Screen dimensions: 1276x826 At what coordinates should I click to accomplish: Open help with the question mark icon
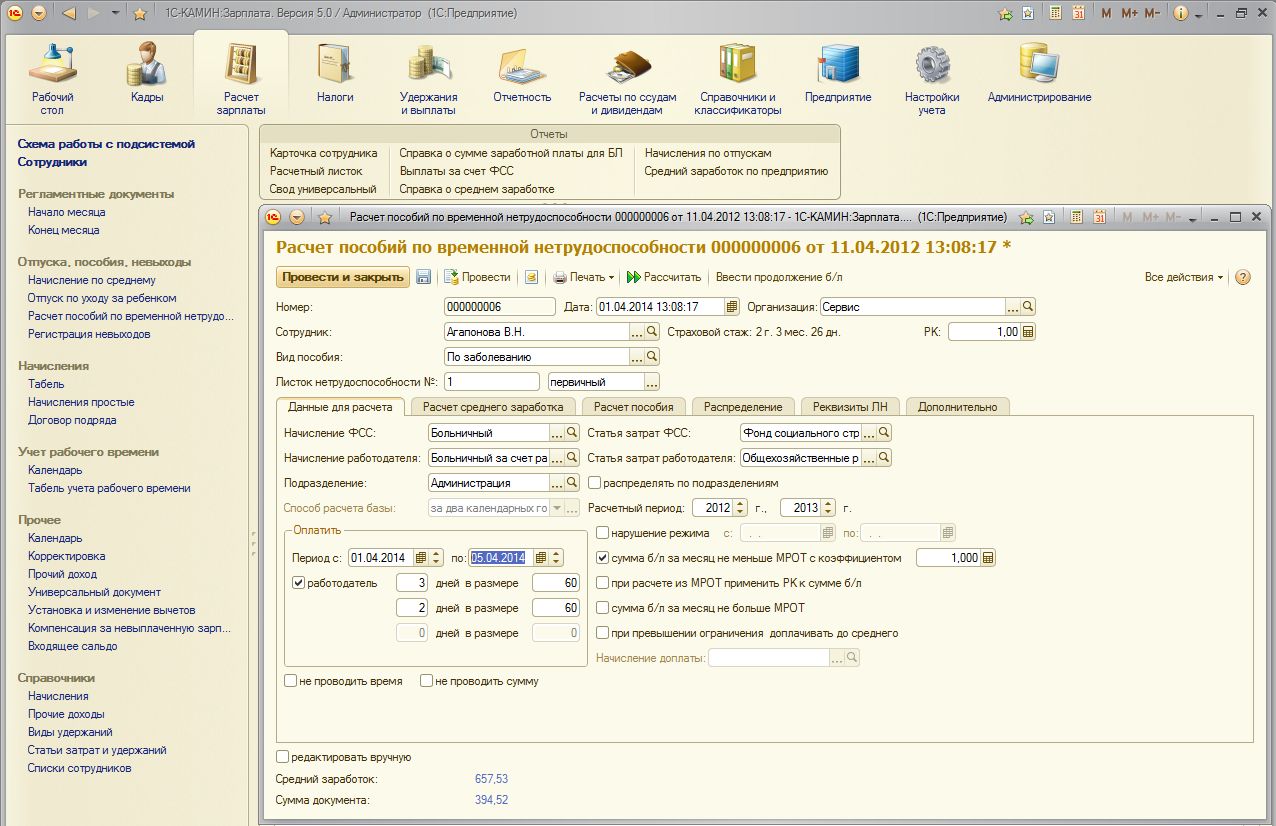click(x=1243, y=277)
